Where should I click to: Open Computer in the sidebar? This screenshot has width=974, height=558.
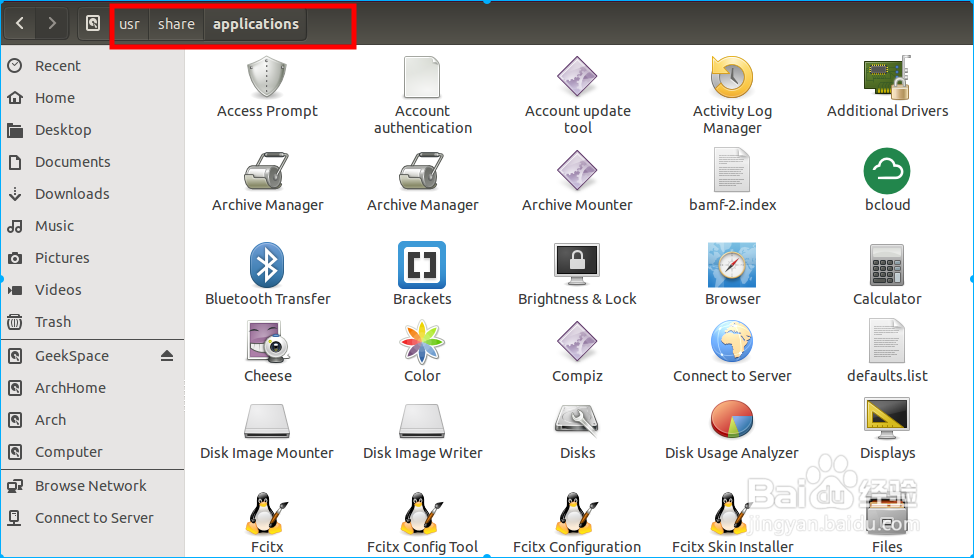tap(93, 452)
